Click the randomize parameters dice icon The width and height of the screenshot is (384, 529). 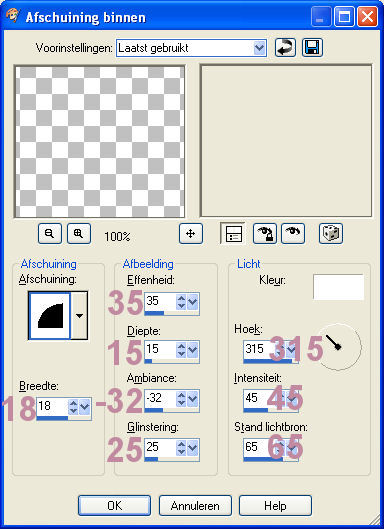pyautogui.click(x=331, y=233)
